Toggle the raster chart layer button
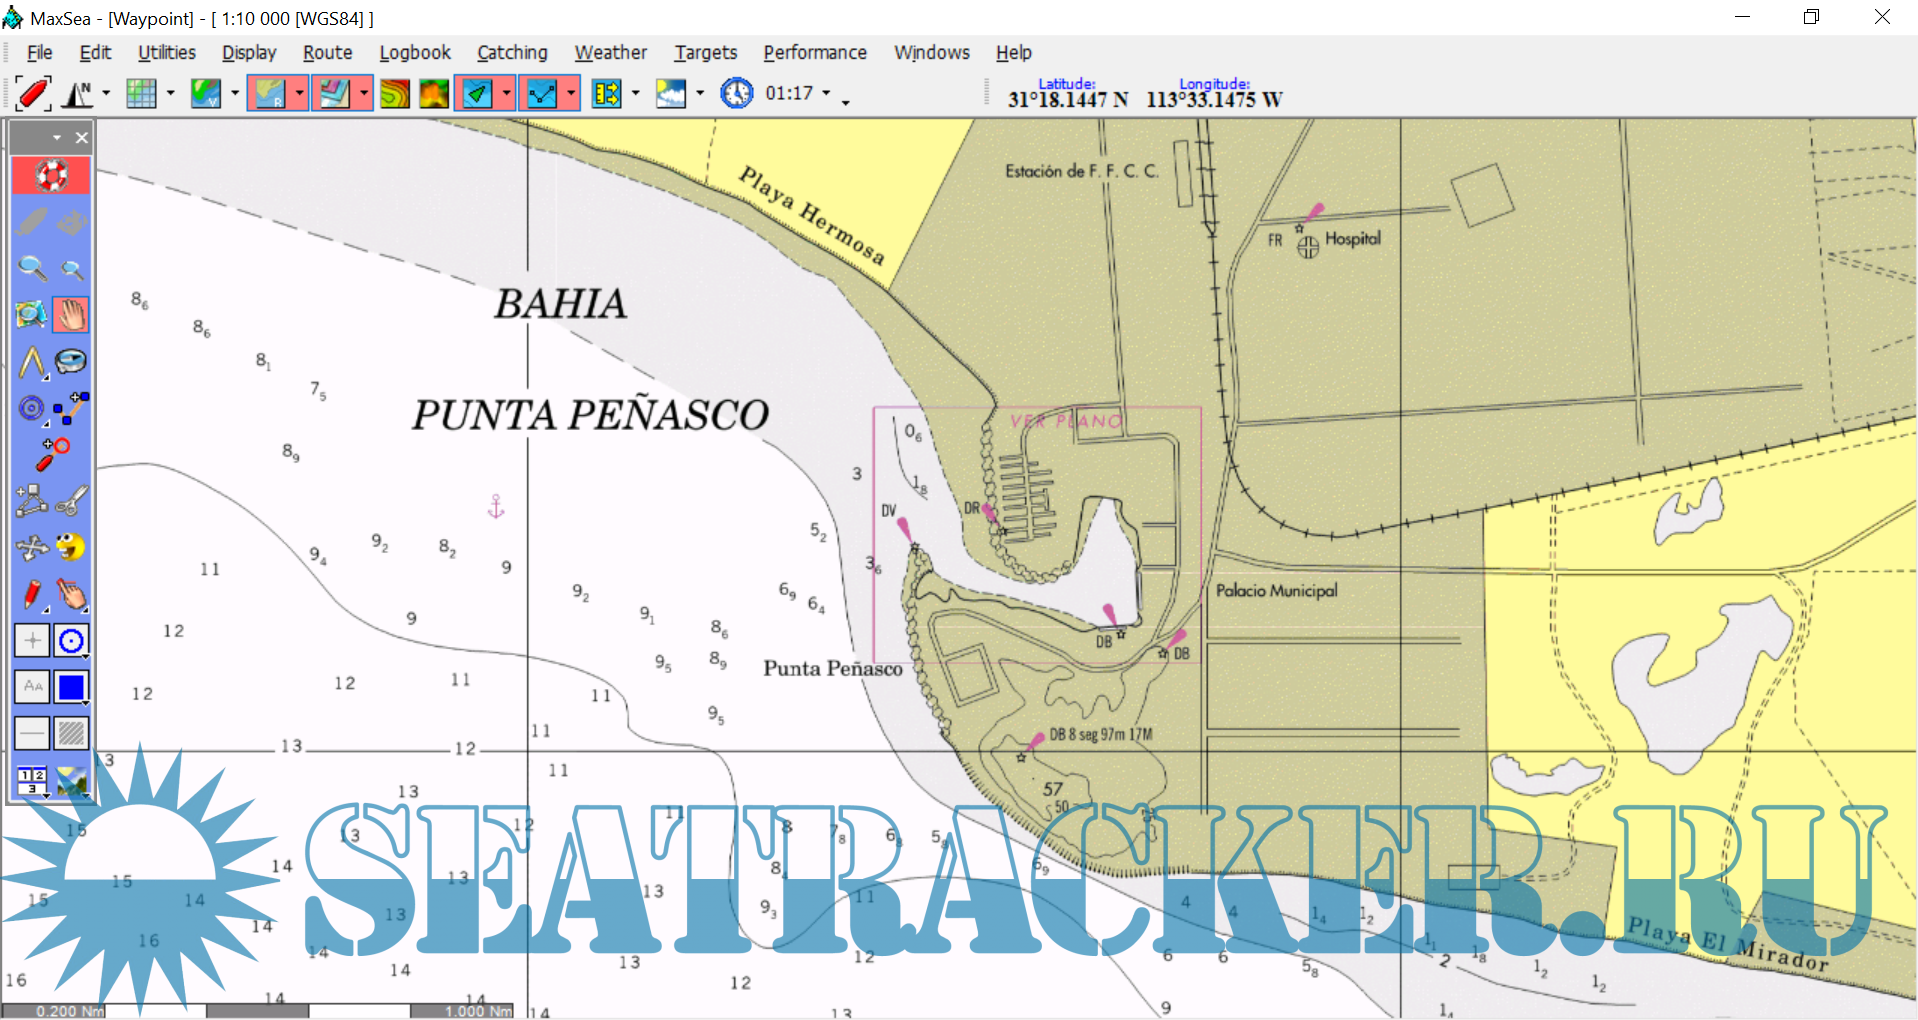 [x=268, y=94]
